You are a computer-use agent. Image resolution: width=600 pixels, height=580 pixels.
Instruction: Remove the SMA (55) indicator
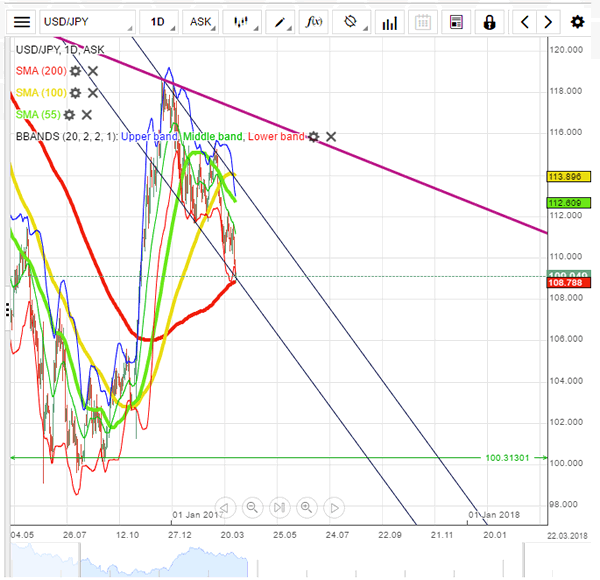click(x=87, y=114)
